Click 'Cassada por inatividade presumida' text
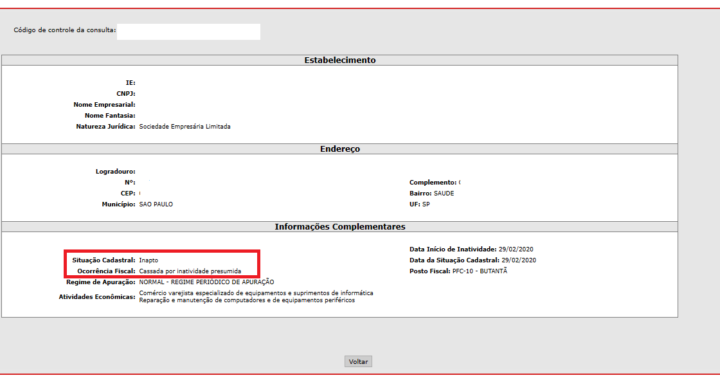The height and width of the screenshot is (380, 720). click(x=190, y=271)
